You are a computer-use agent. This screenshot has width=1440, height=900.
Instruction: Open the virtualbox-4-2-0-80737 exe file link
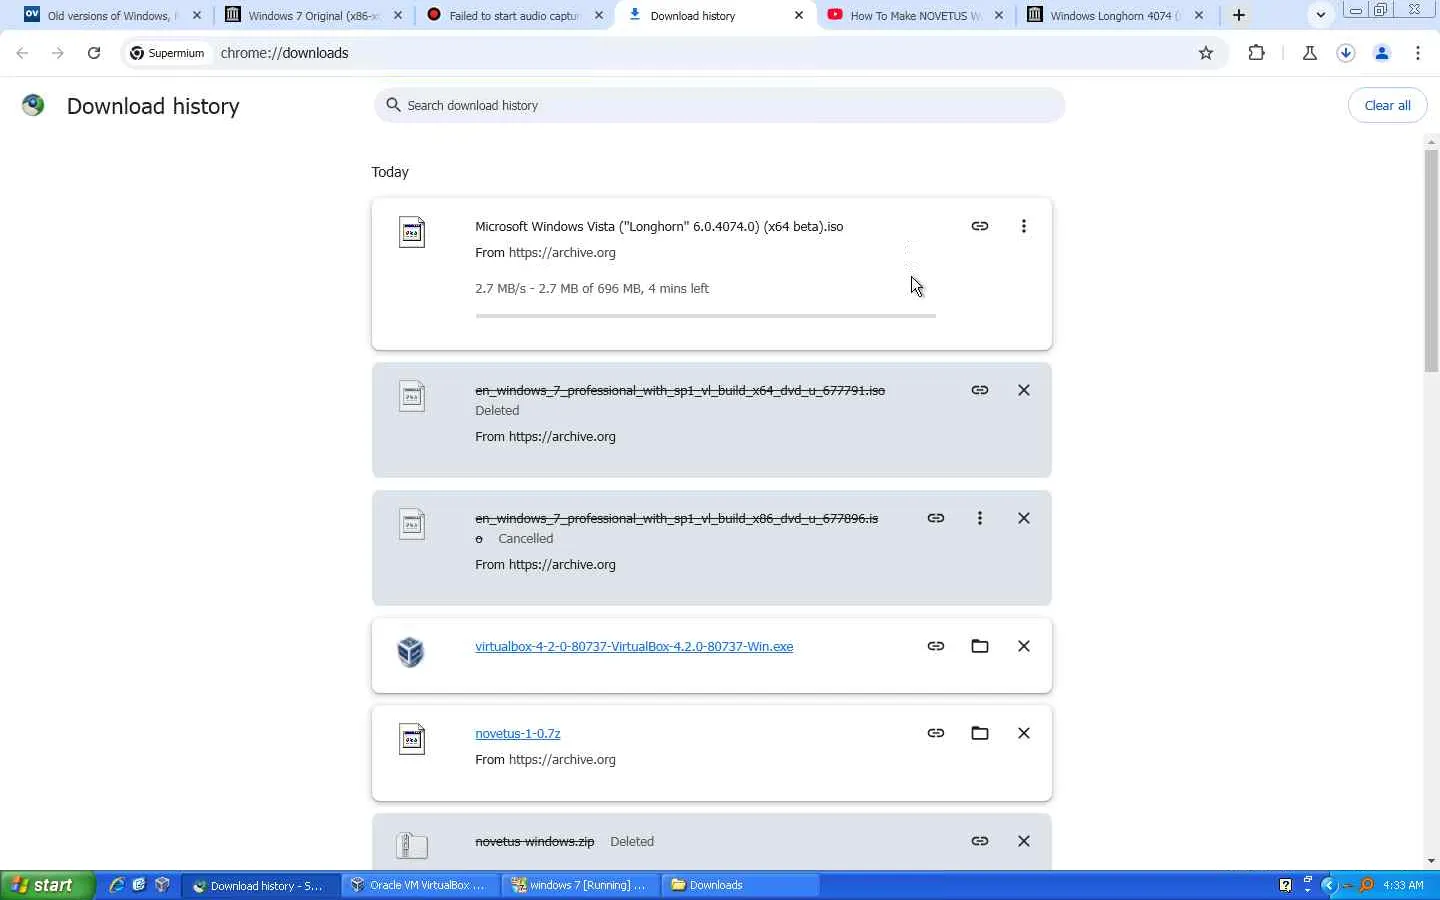tap(634, 646)
